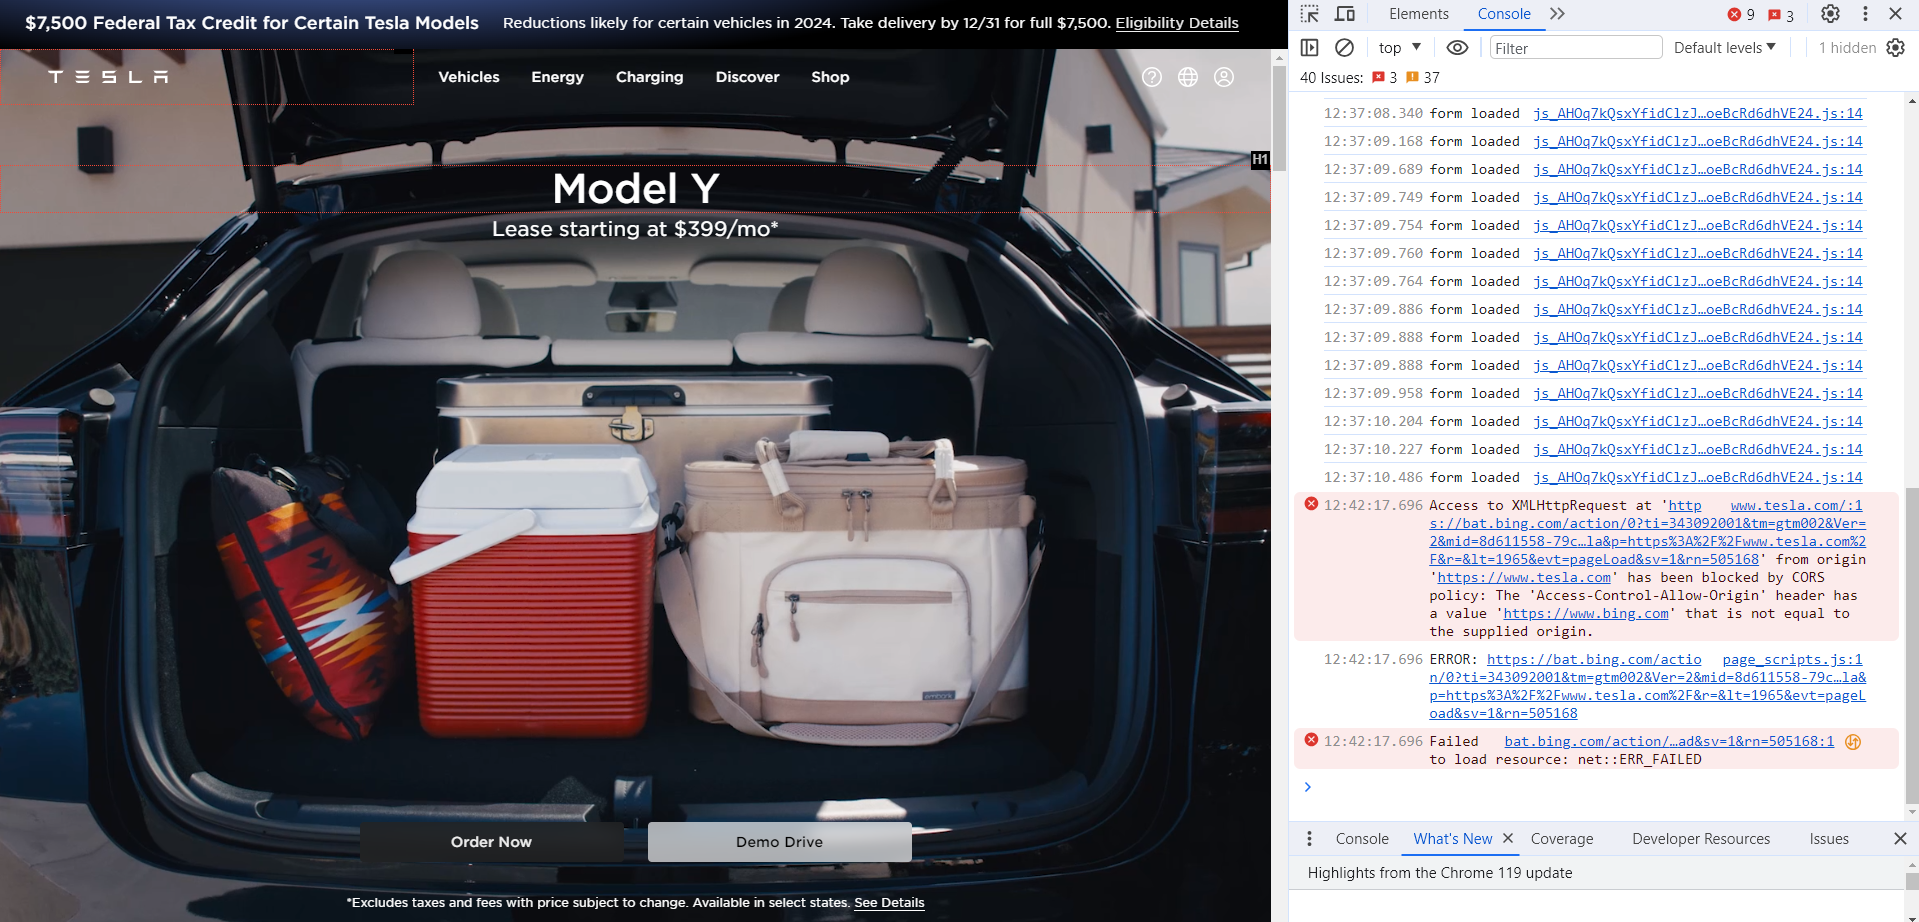Open the top JavaScript context dropdown
Image resolution: width=1919 pixels, height=922 pixels.
point(1399,48)
